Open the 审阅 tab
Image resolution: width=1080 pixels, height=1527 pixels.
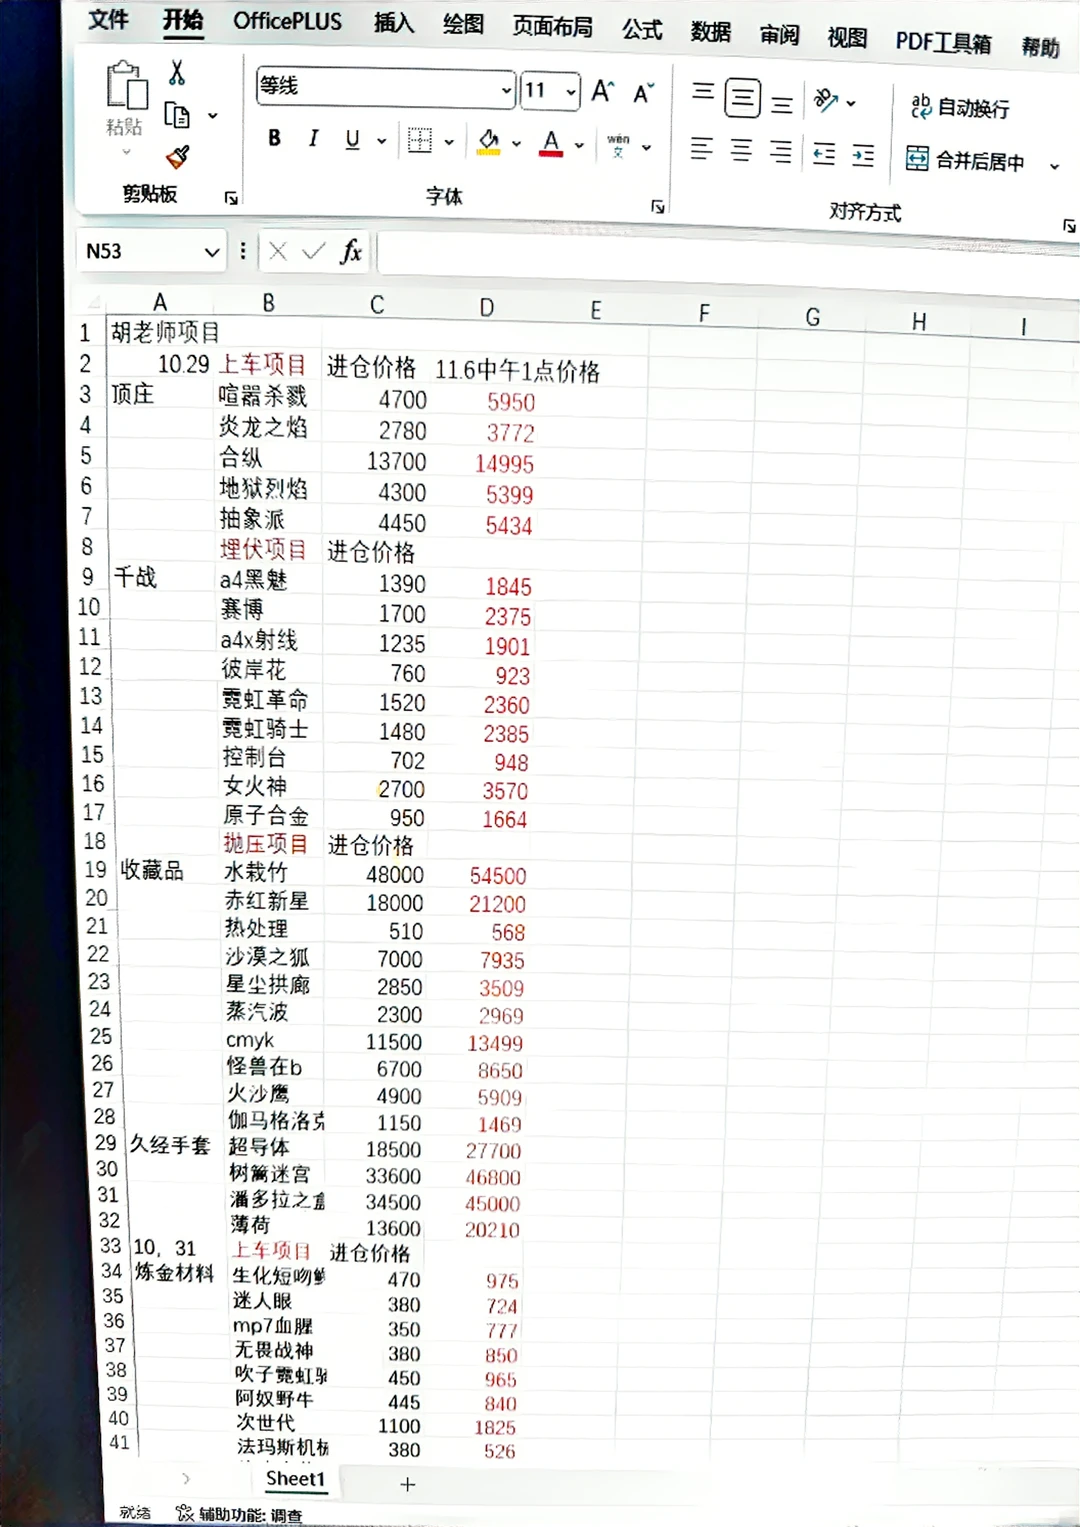coord(779,35)
